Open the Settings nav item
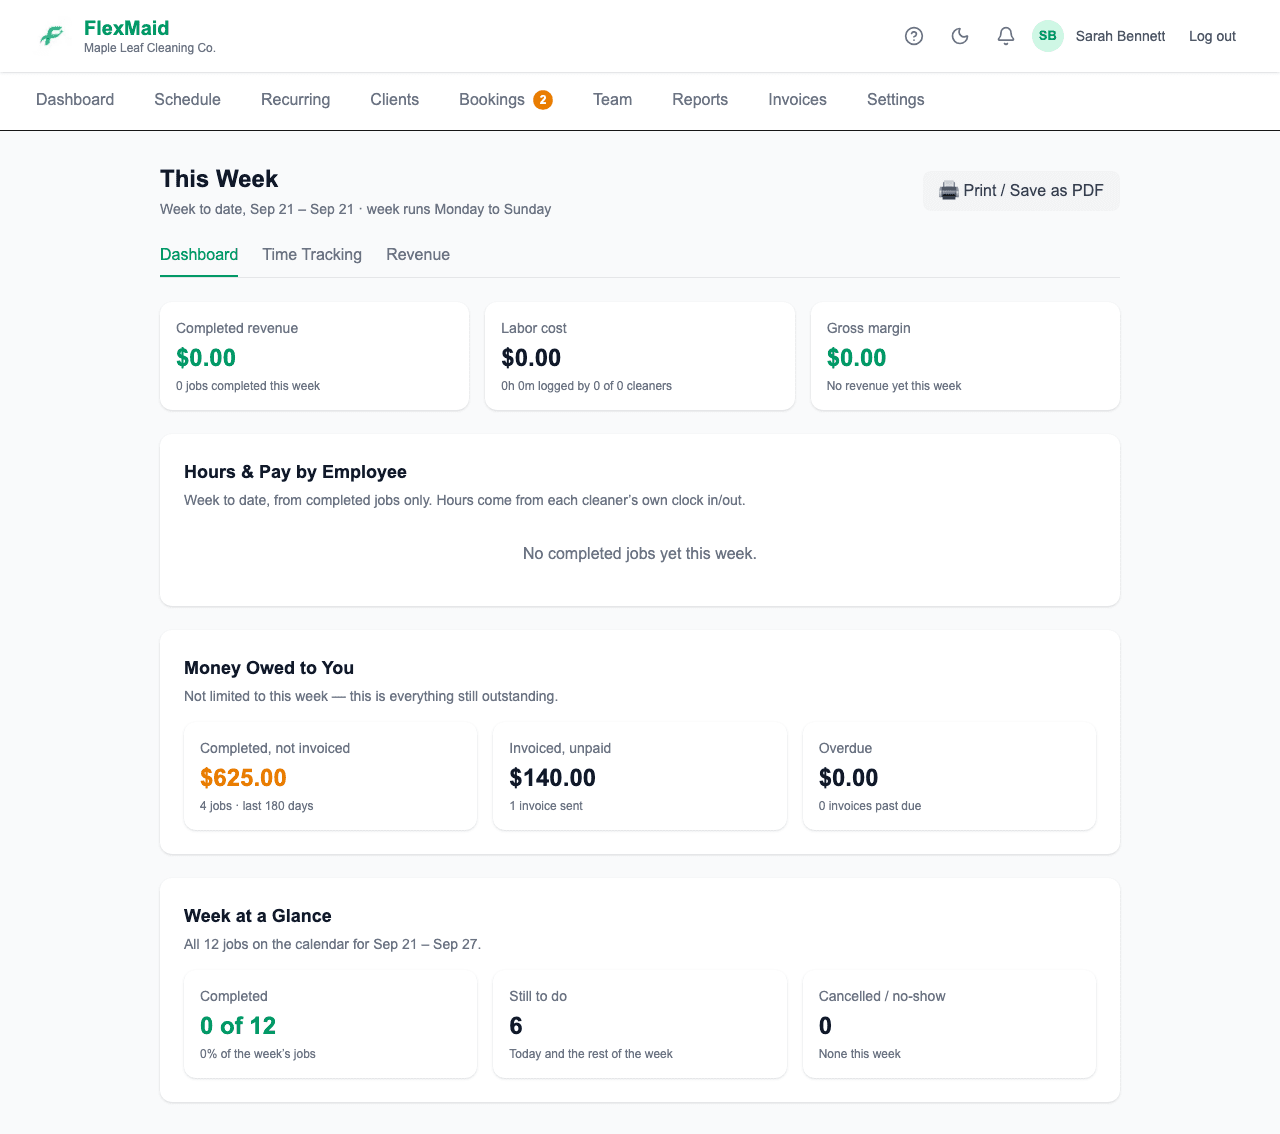The width and height of the screenshot is (1280, 1134). pyautogui.click(x=895, y=100)
